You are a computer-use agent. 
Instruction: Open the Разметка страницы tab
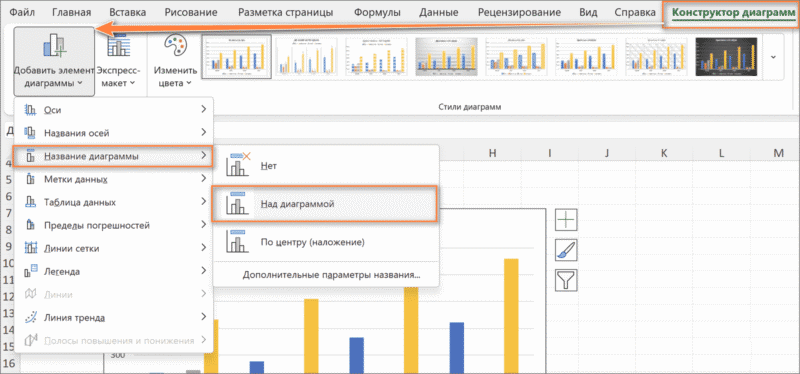286,12
